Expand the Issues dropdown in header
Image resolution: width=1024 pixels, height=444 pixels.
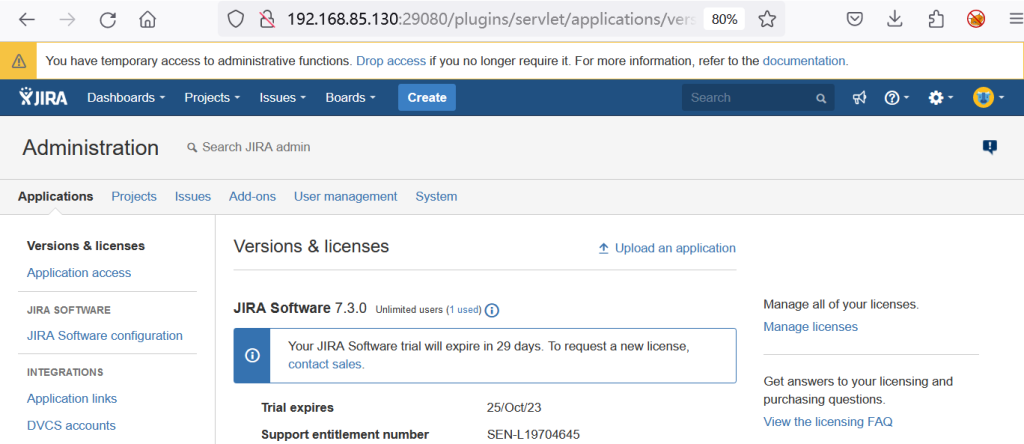[283, 97]
